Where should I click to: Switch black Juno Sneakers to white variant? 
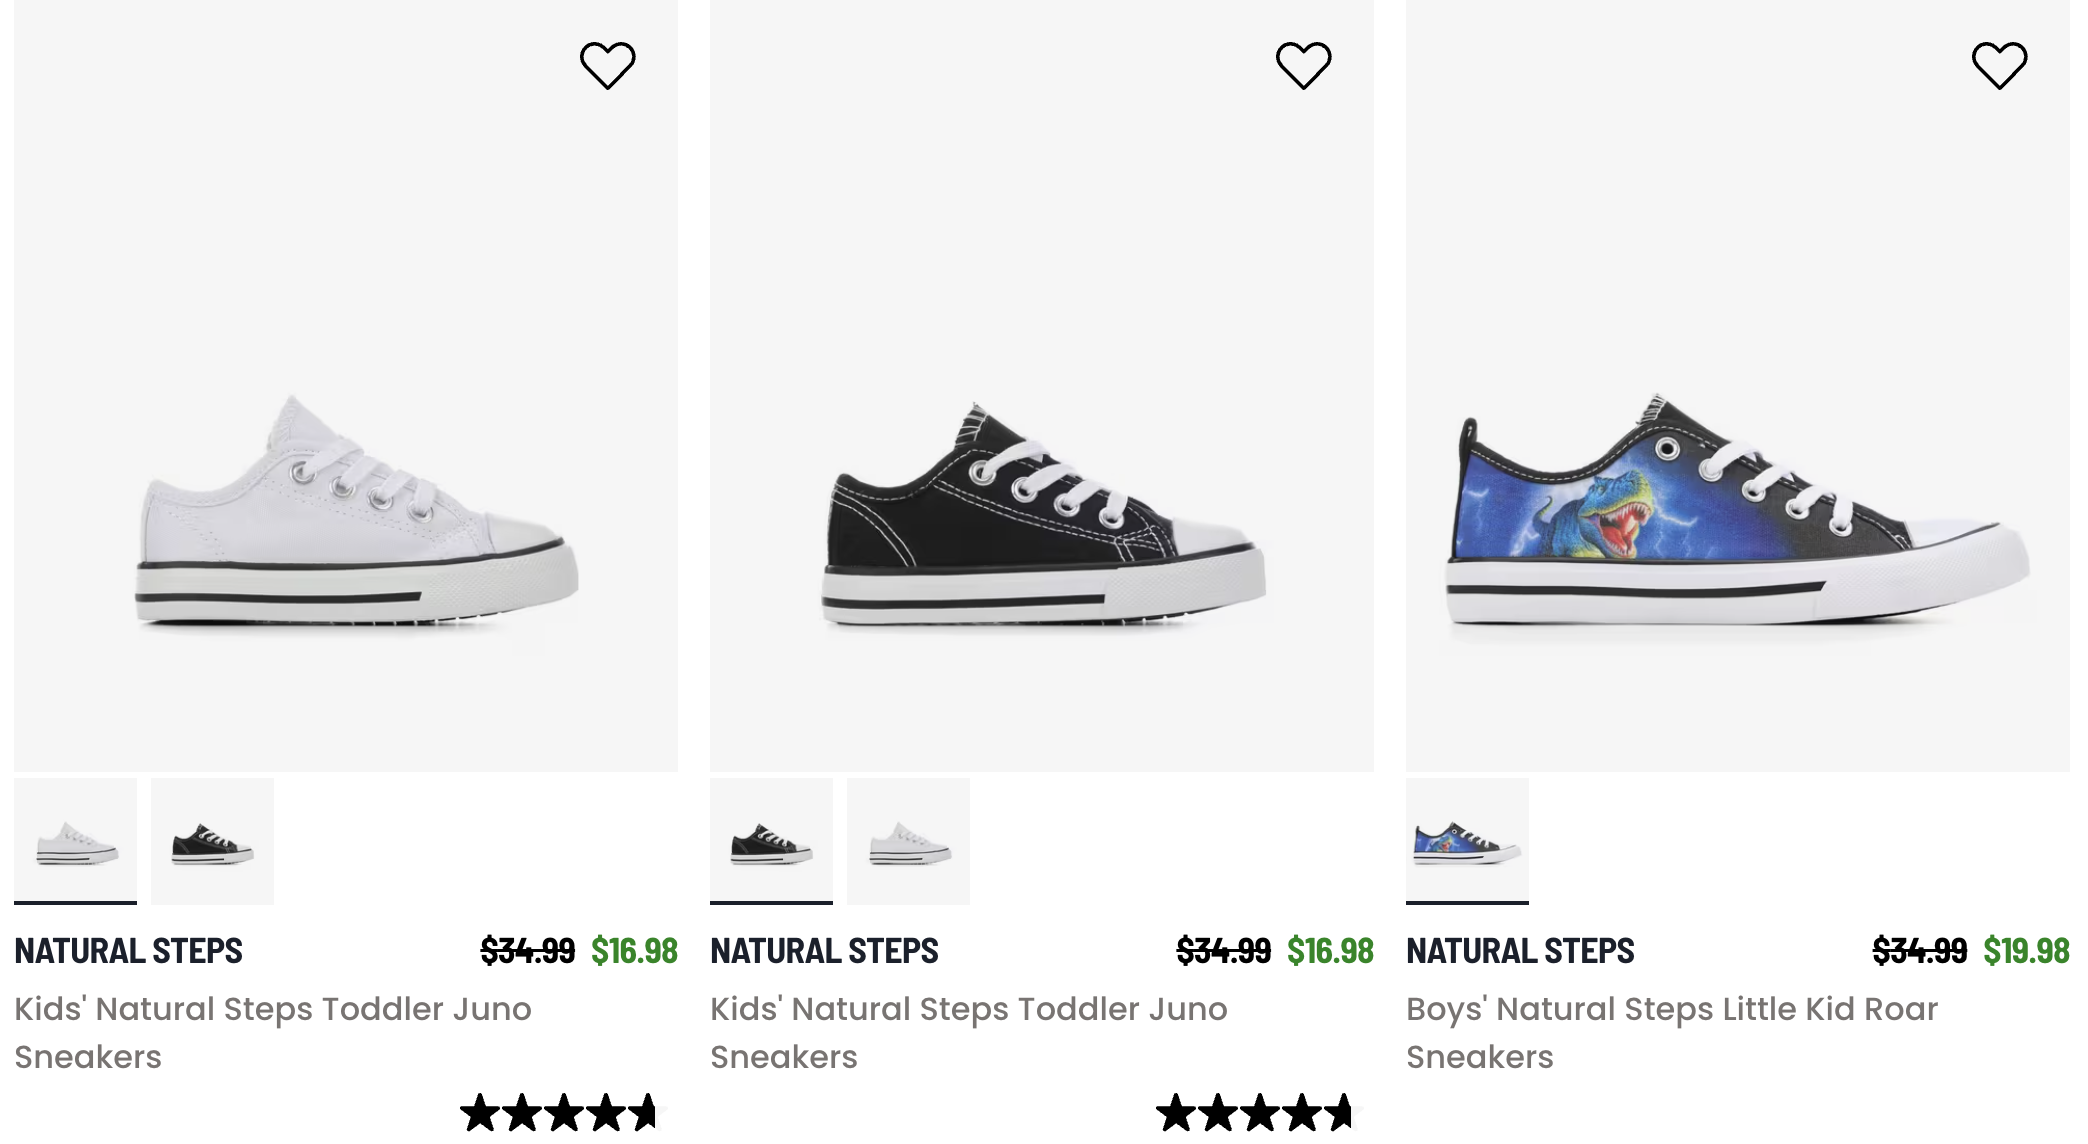pyautogui.click(x=908, y=840)
